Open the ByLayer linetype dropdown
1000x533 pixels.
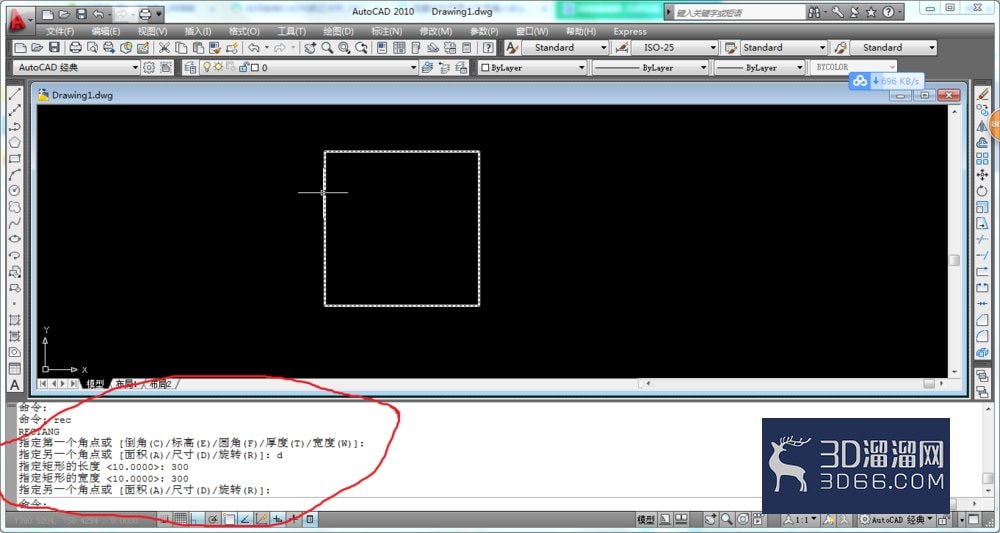(651, 67)
